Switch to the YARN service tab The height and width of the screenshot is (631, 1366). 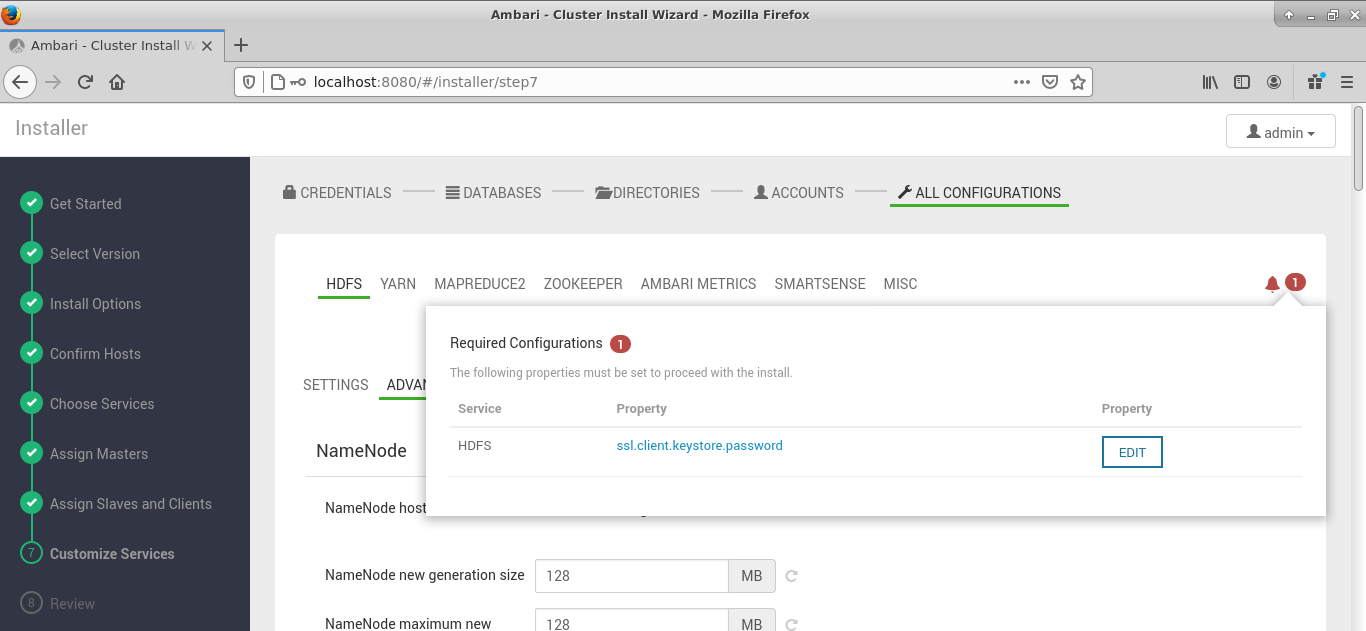click(x=398, y=284)
